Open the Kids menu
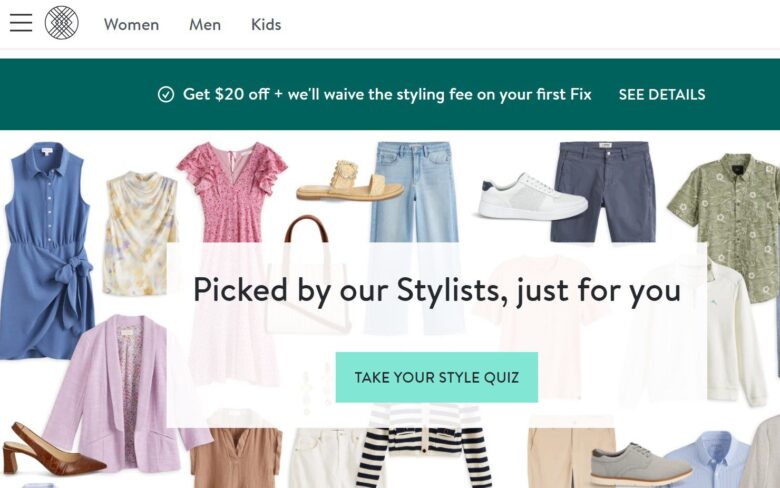The width and height of the screenshot is (780, 488). pos(266,24)
